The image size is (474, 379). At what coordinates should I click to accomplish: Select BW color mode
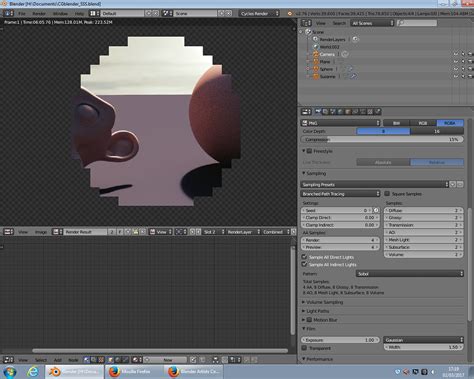[x=396, y=123]
